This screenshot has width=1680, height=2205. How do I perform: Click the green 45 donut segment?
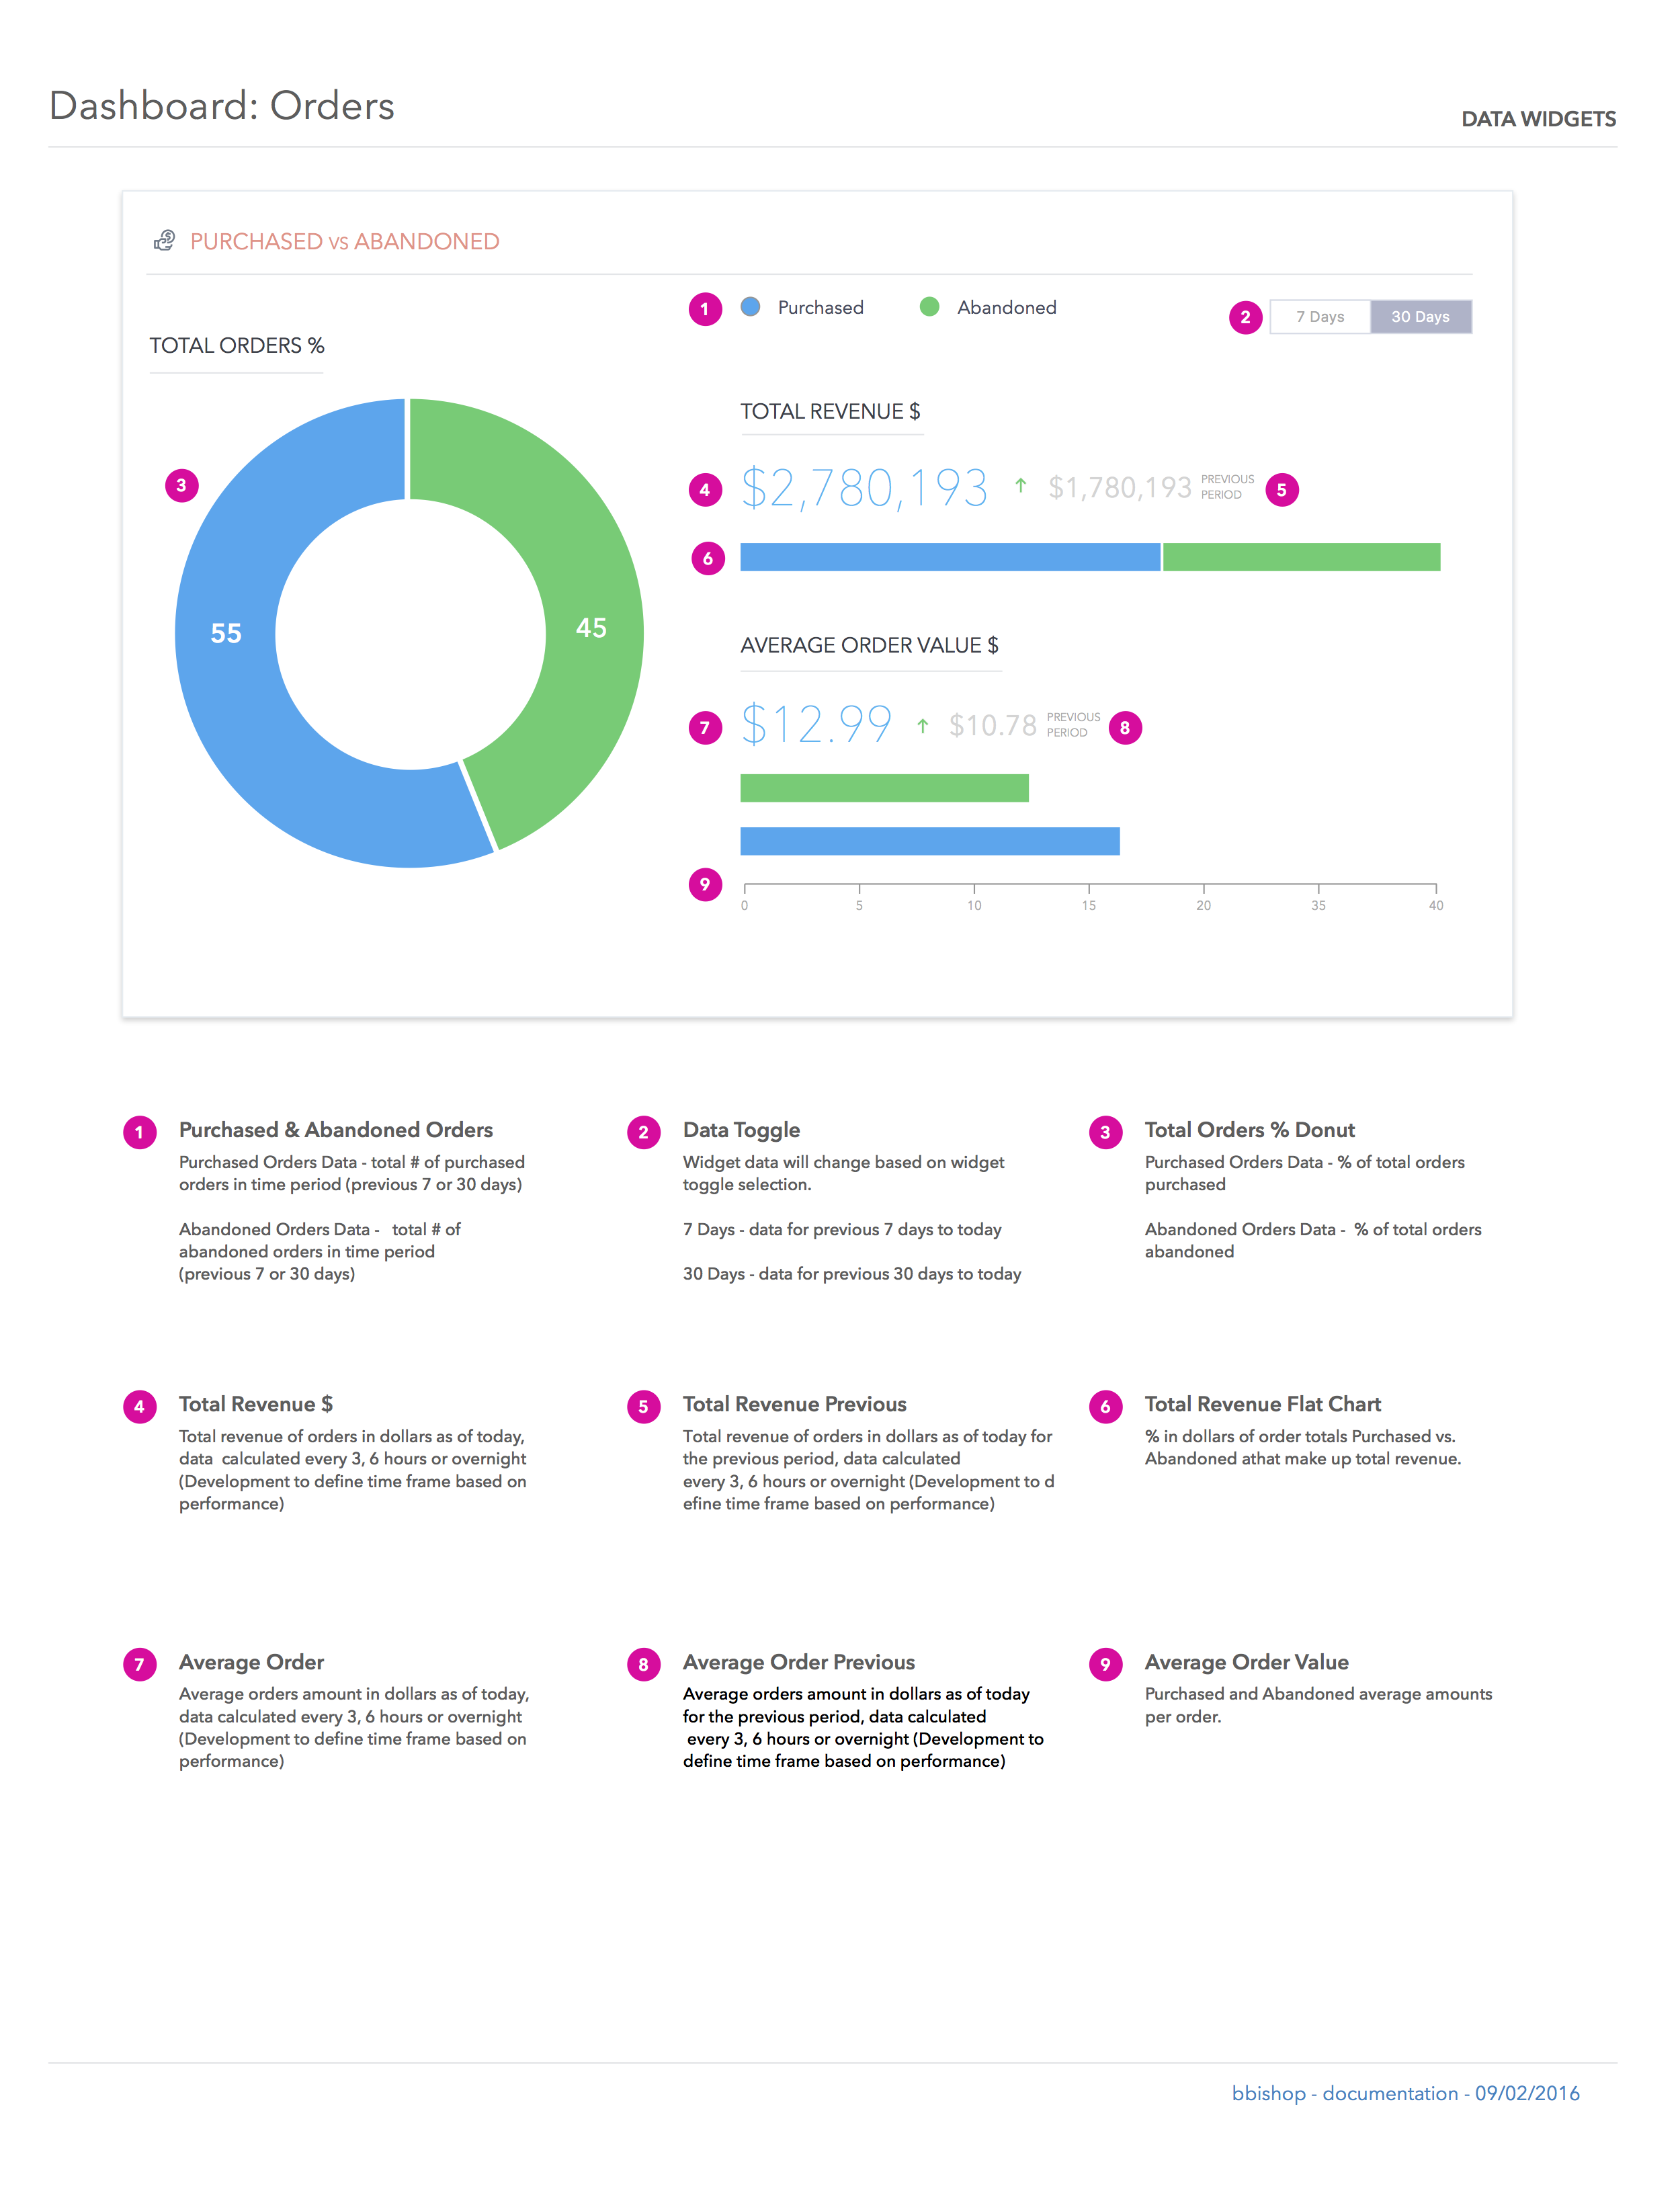click(591, 628)
